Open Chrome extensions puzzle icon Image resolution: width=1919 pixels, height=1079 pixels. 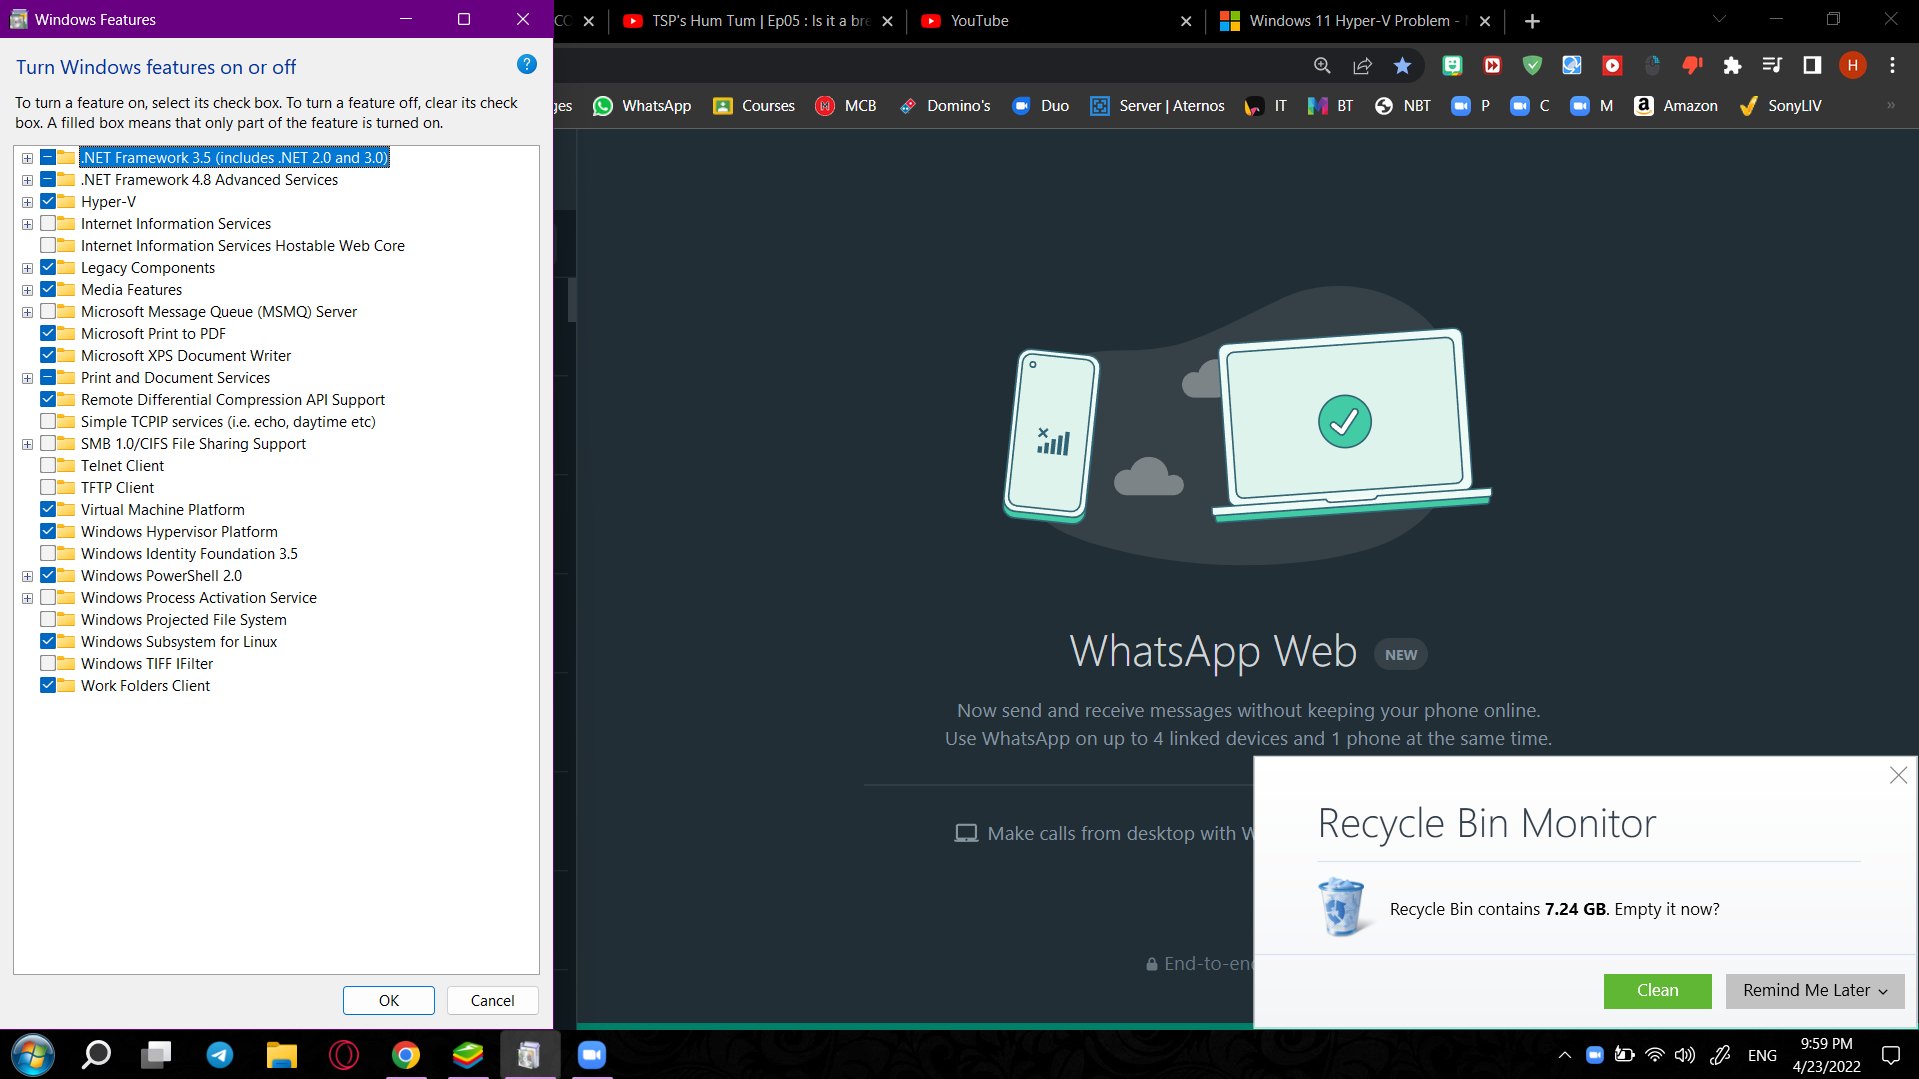1732,66
